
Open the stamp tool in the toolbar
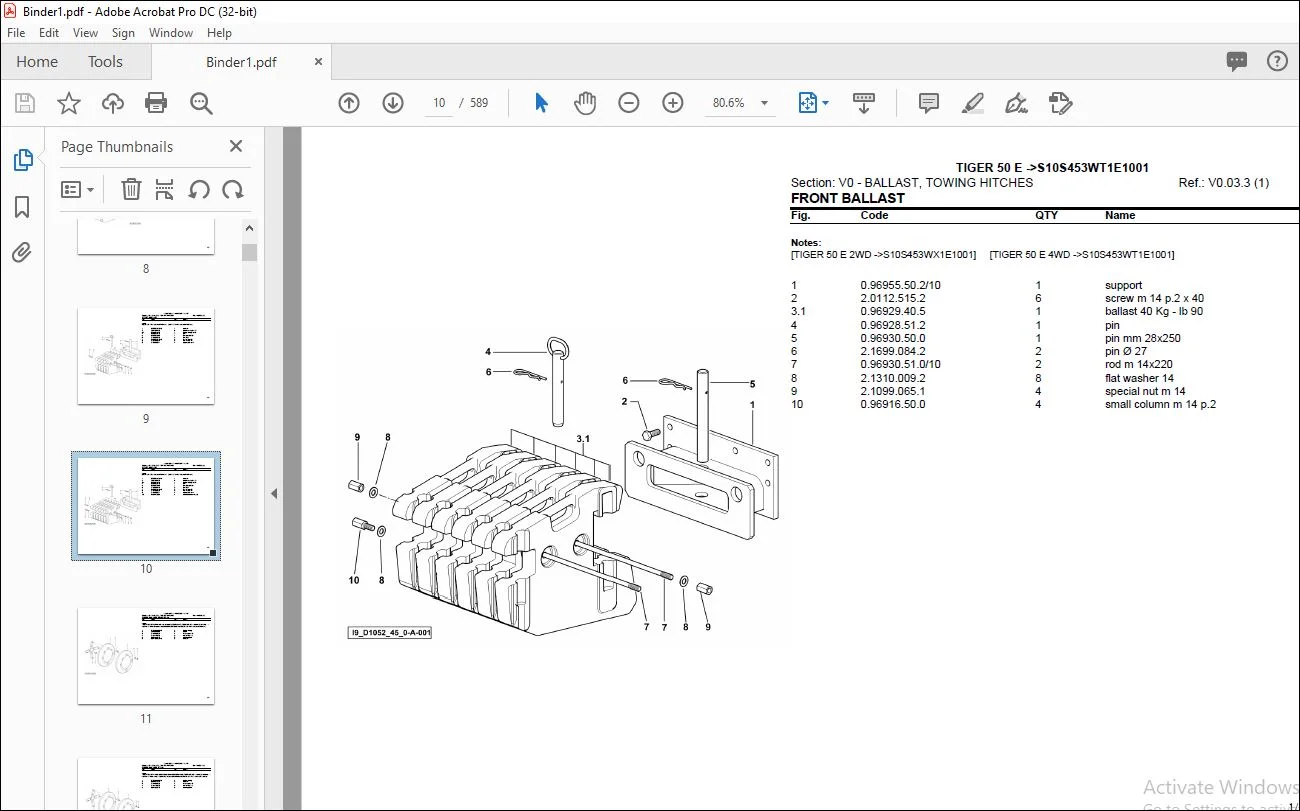tap(1060, 103)
